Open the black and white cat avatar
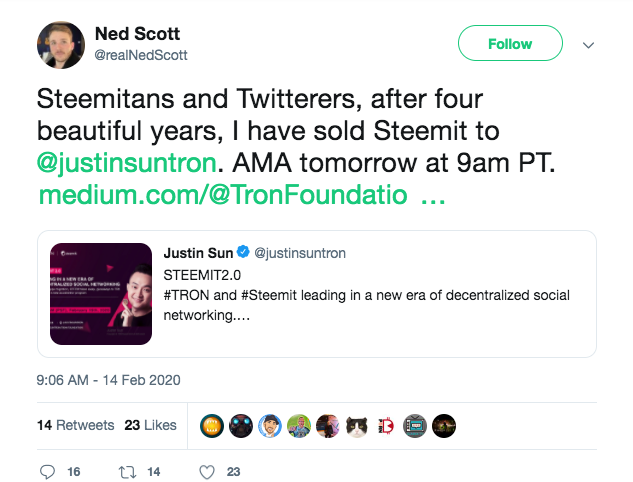633x482 pixels. [357, 426]
